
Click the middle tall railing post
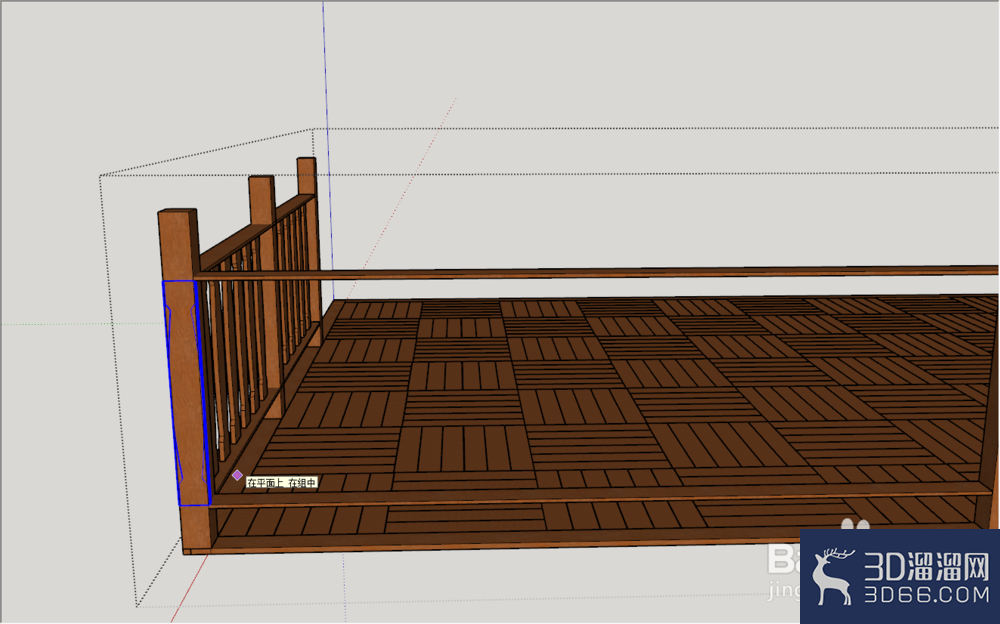tap(268, 297)
